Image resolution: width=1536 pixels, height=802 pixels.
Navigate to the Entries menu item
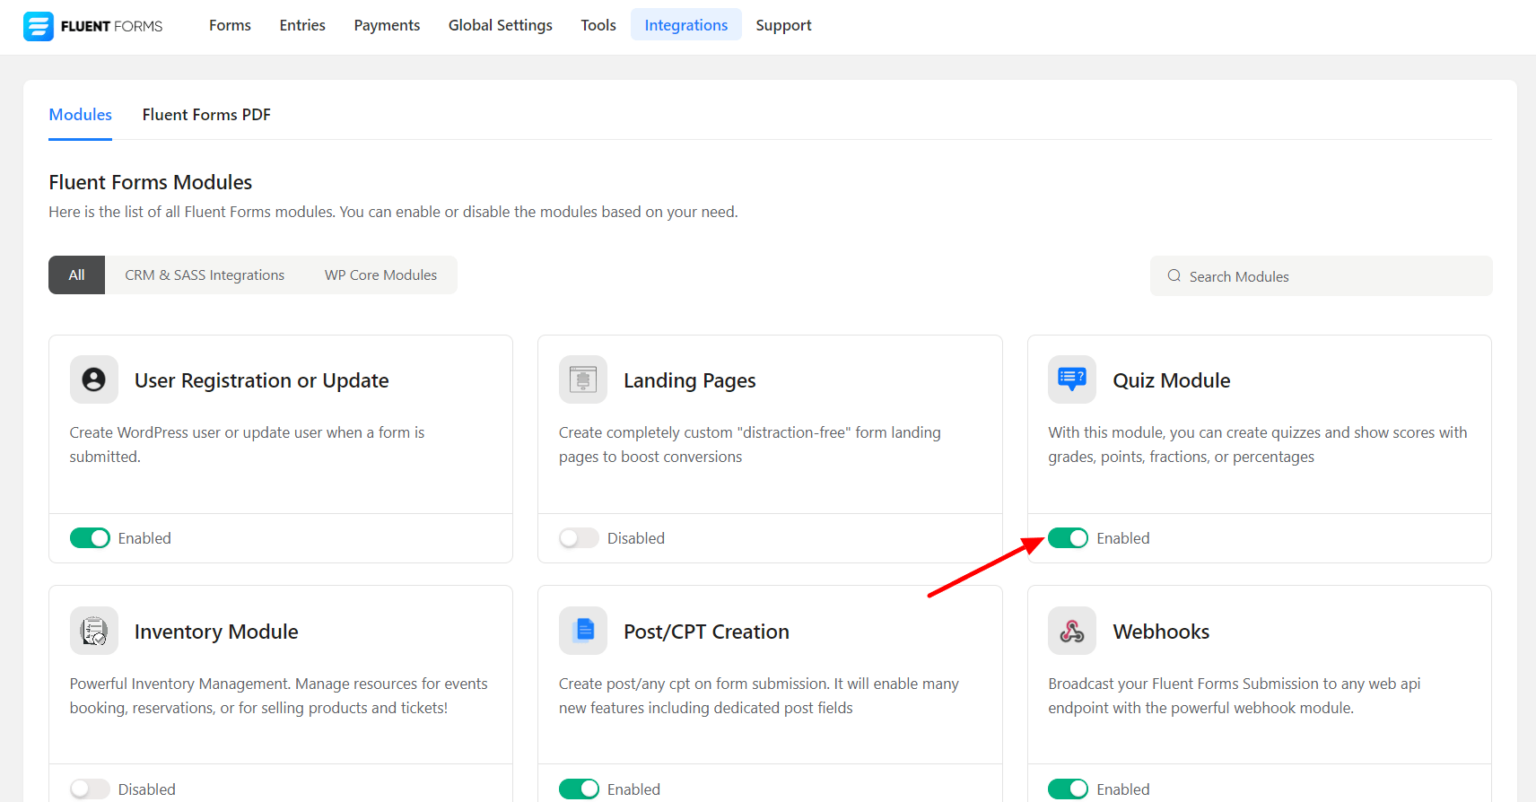click(x=302, y=25)
